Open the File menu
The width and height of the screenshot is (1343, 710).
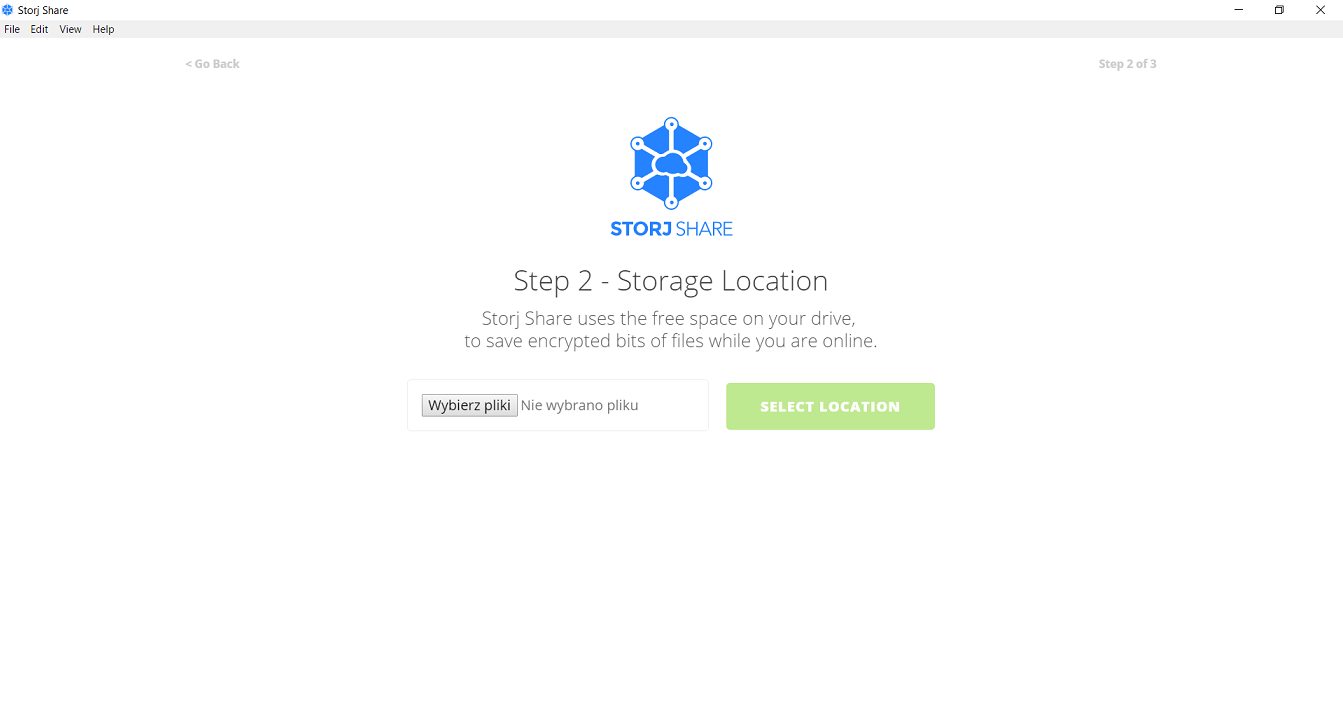12,29
